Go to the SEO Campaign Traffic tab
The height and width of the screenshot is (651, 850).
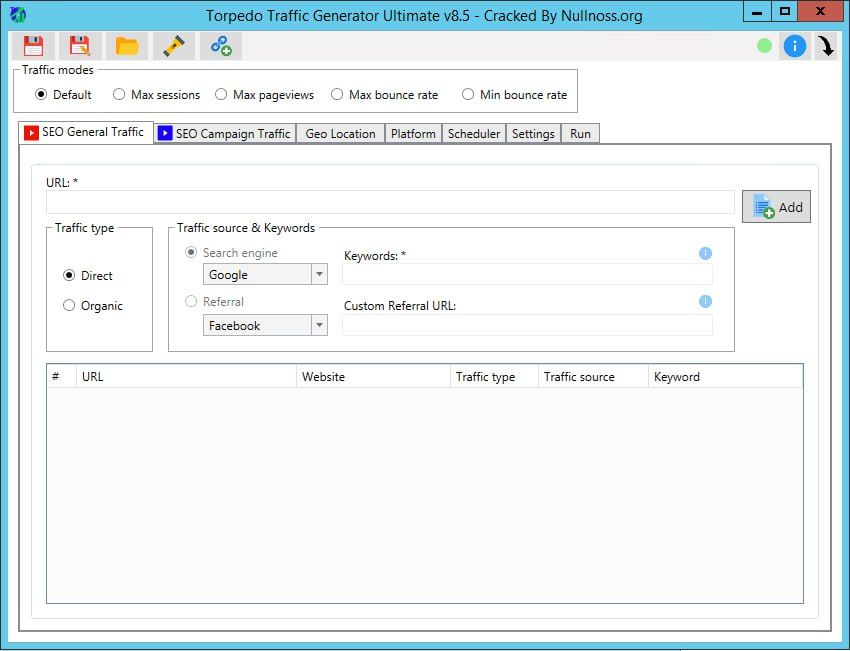coord(225,134)
